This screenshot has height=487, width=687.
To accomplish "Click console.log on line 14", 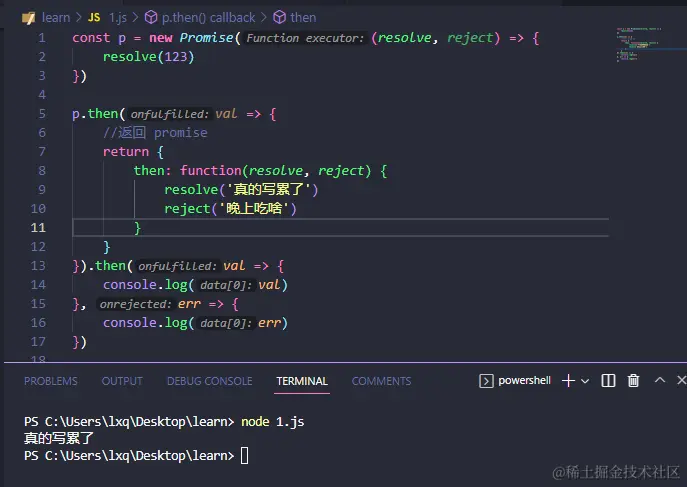I will [145, 285].
